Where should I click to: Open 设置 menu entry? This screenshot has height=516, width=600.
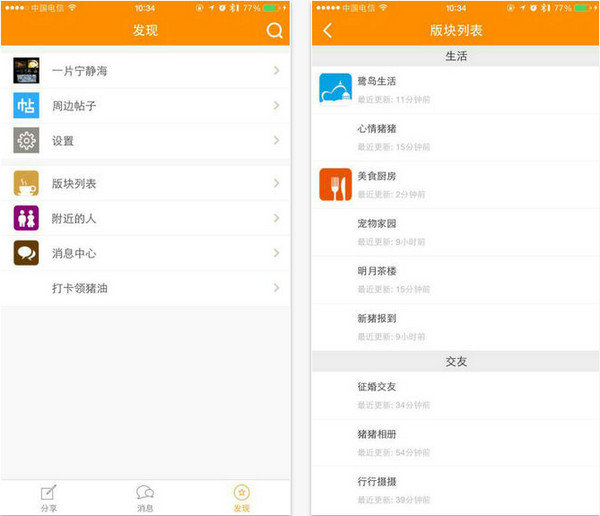point(145,140)
